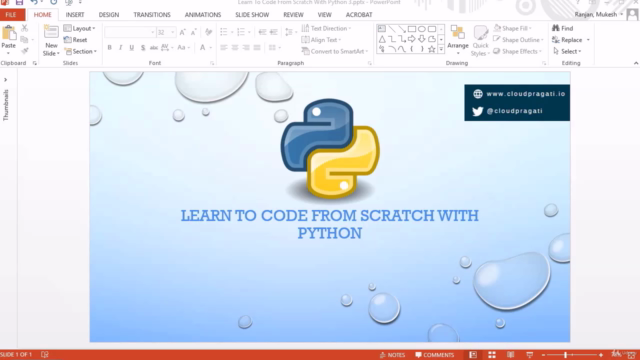Click the zoom in plus button
The image size is (640, 360).
[x=601, y=355]
